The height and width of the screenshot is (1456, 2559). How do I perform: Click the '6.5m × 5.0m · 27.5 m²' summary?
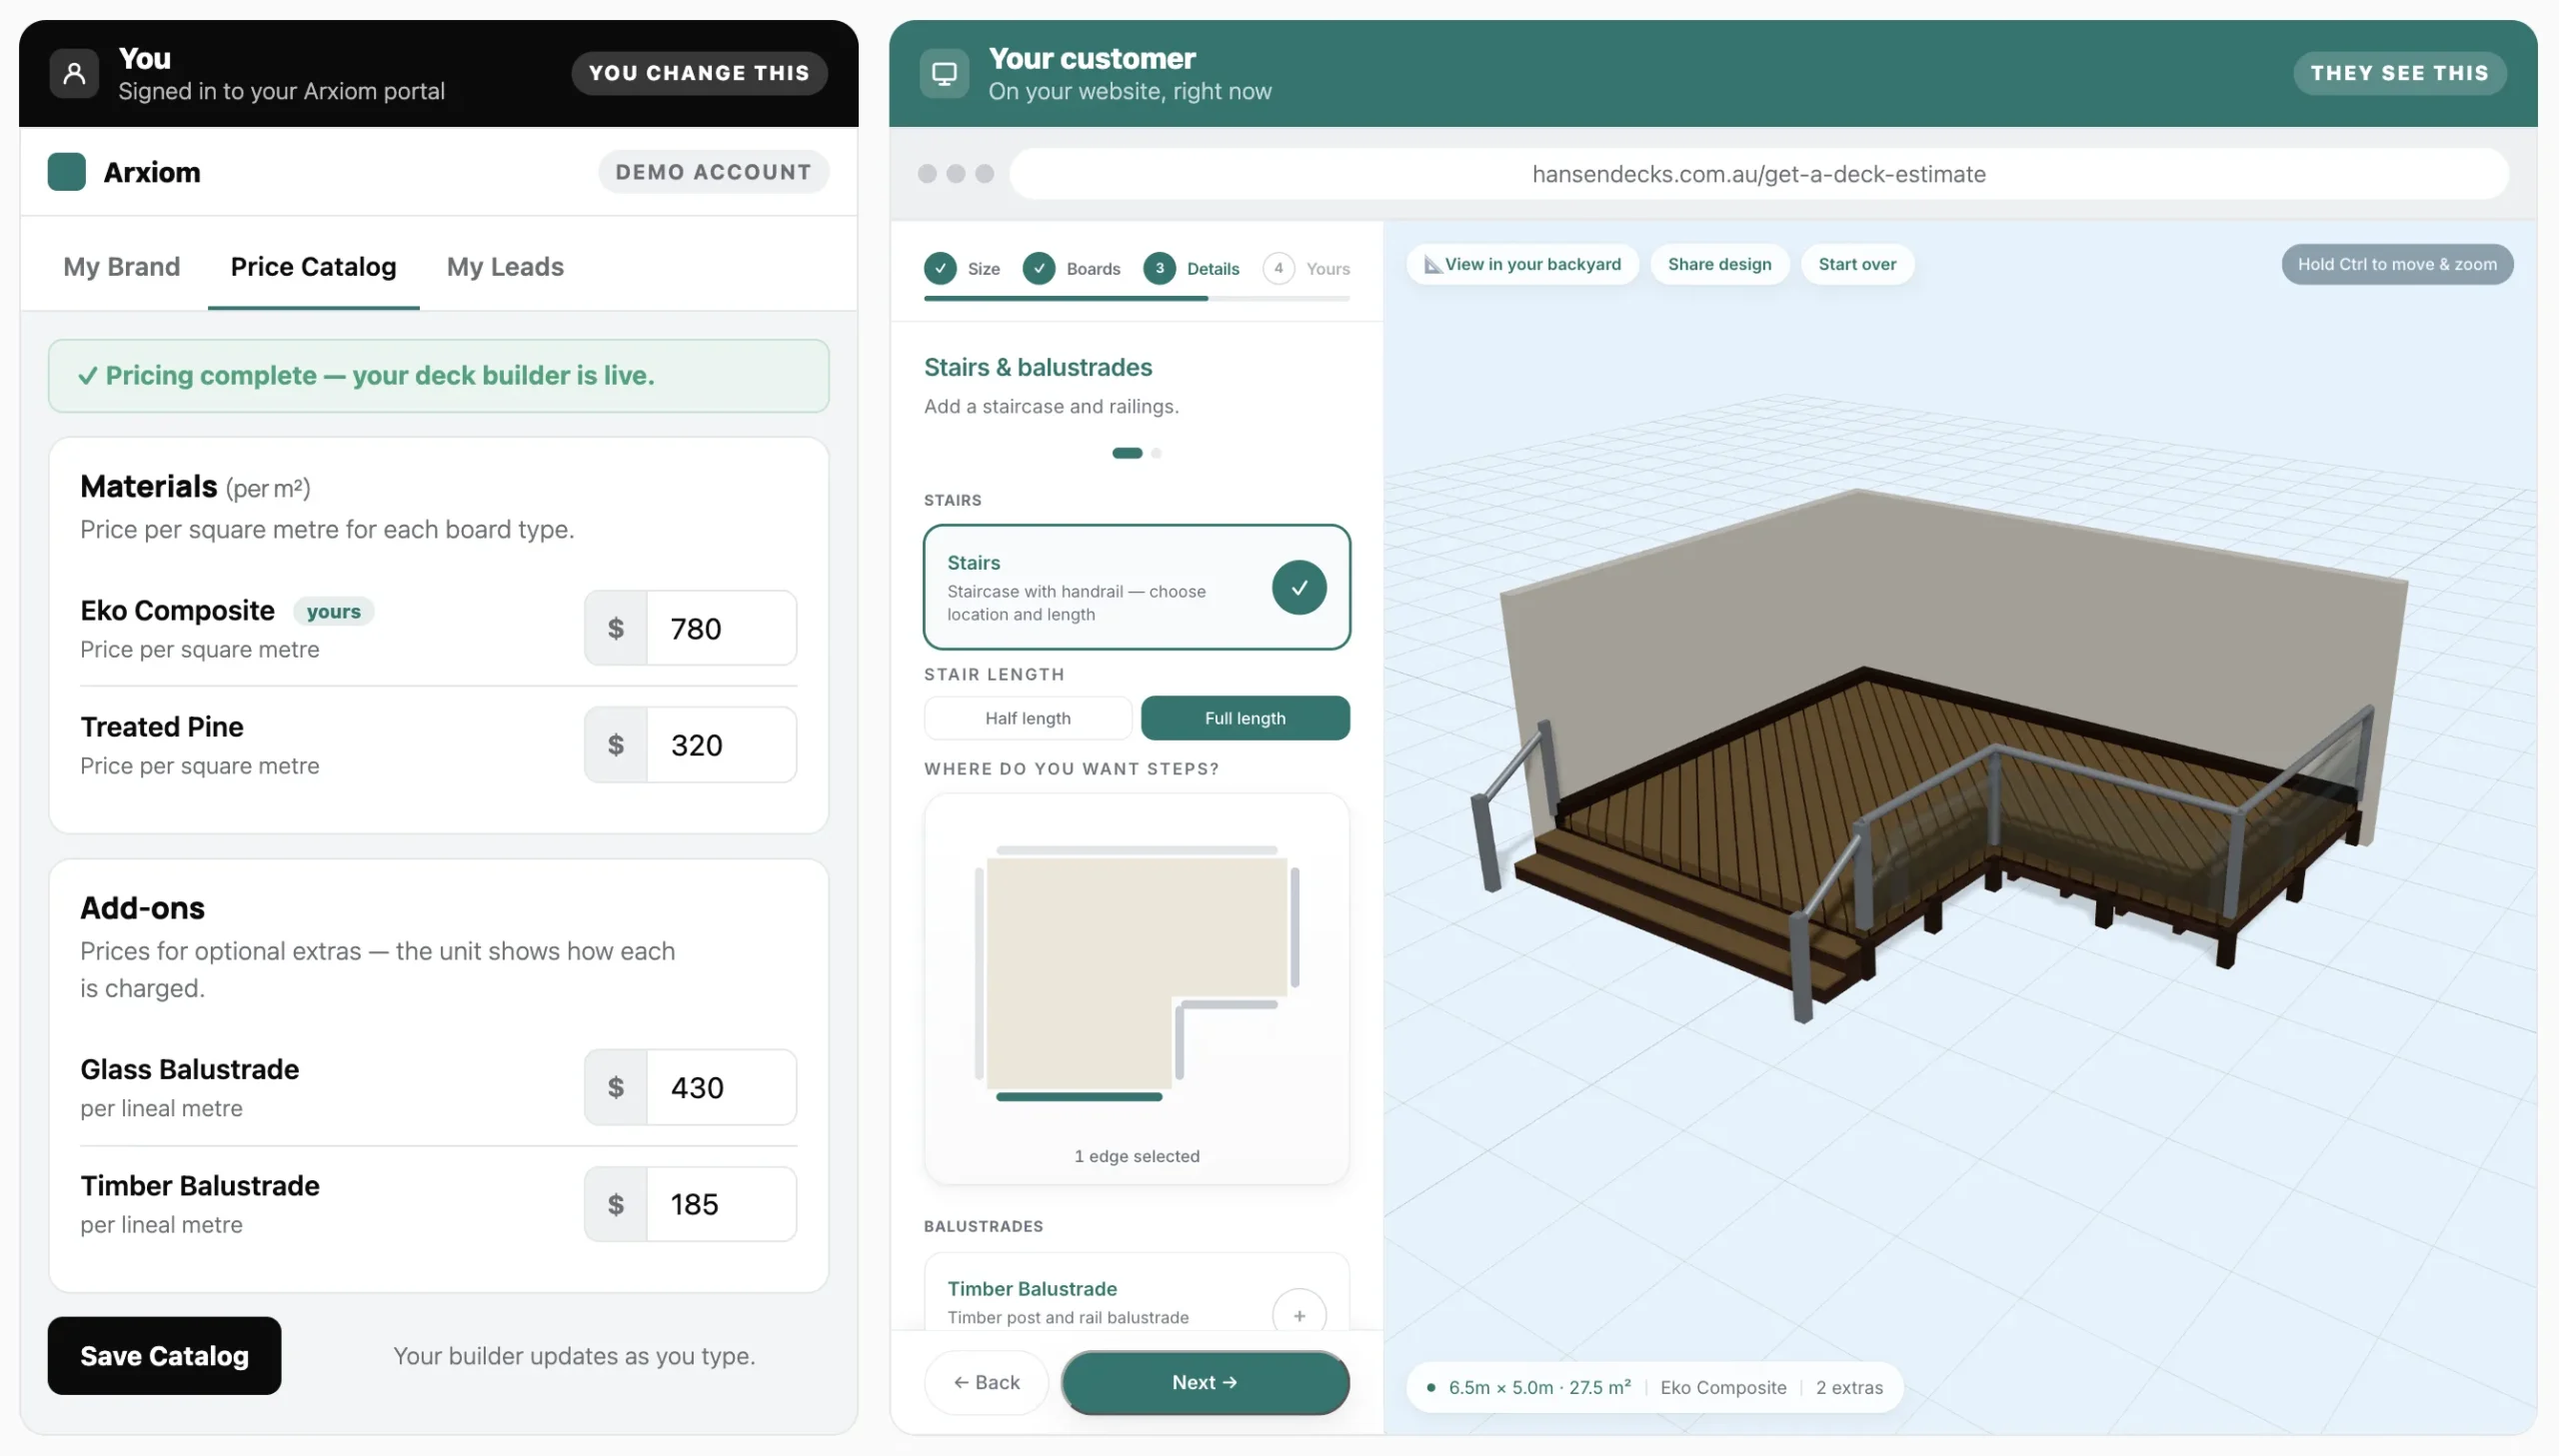click(x=1539, y=1387)
